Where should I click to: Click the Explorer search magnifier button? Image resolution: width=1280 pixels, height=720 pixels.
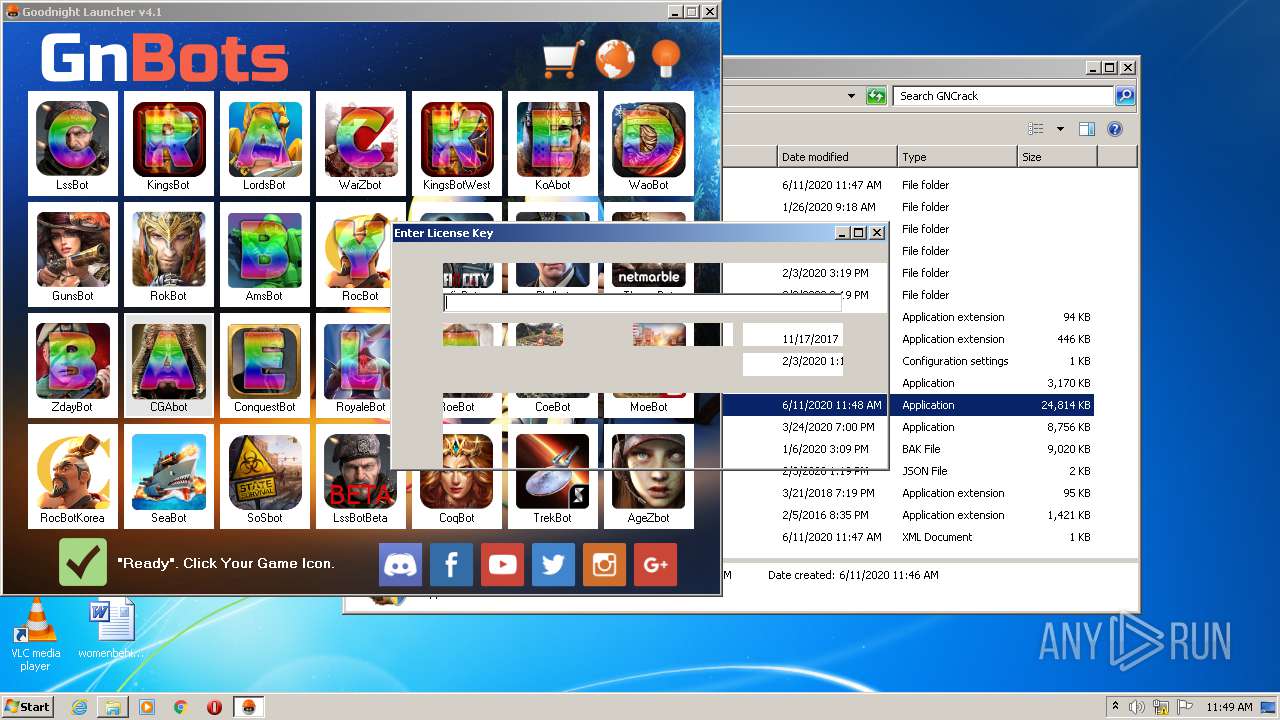tap(1125, 96)
